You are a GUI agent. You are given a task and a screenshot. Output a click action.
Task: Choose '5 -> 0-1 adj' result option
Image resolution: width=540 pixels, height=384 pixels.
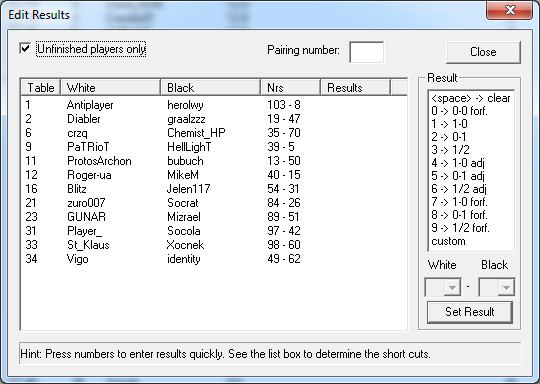pos(471,176)
